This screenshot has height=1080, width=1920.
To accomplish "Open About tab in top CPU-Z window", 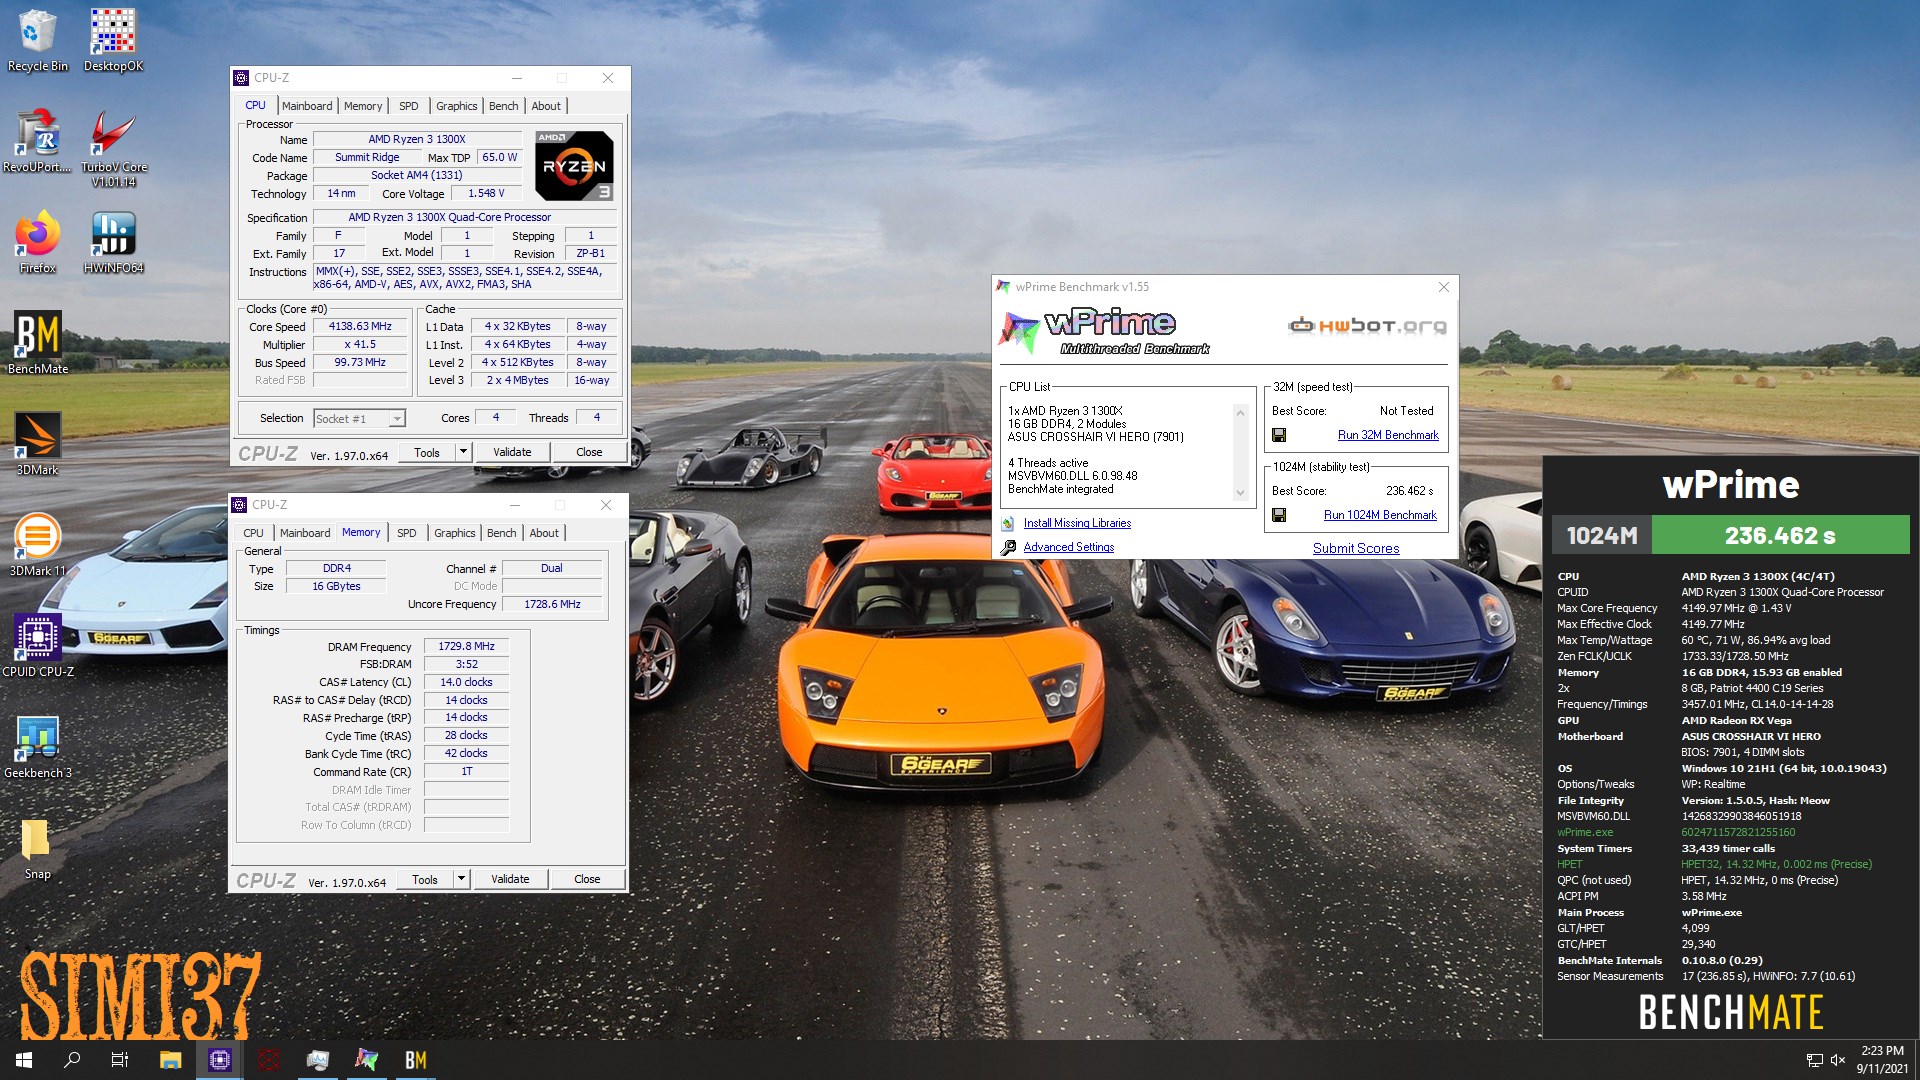I will pos(546,106).
